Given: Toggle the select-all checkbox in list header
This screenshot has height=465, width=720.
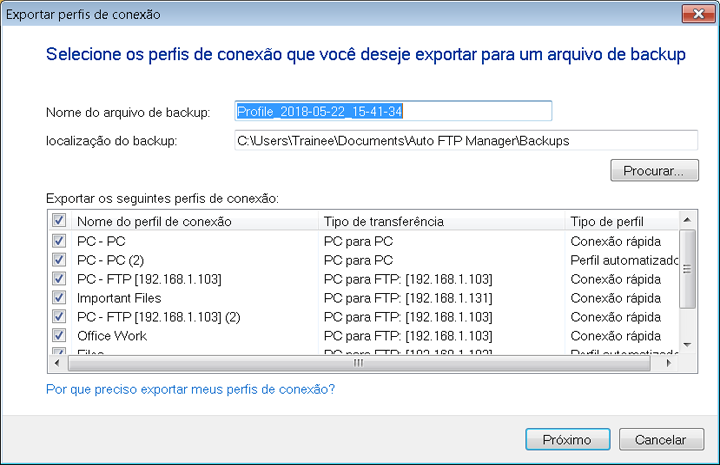Looking at the screenshot, I should point(59,221).
